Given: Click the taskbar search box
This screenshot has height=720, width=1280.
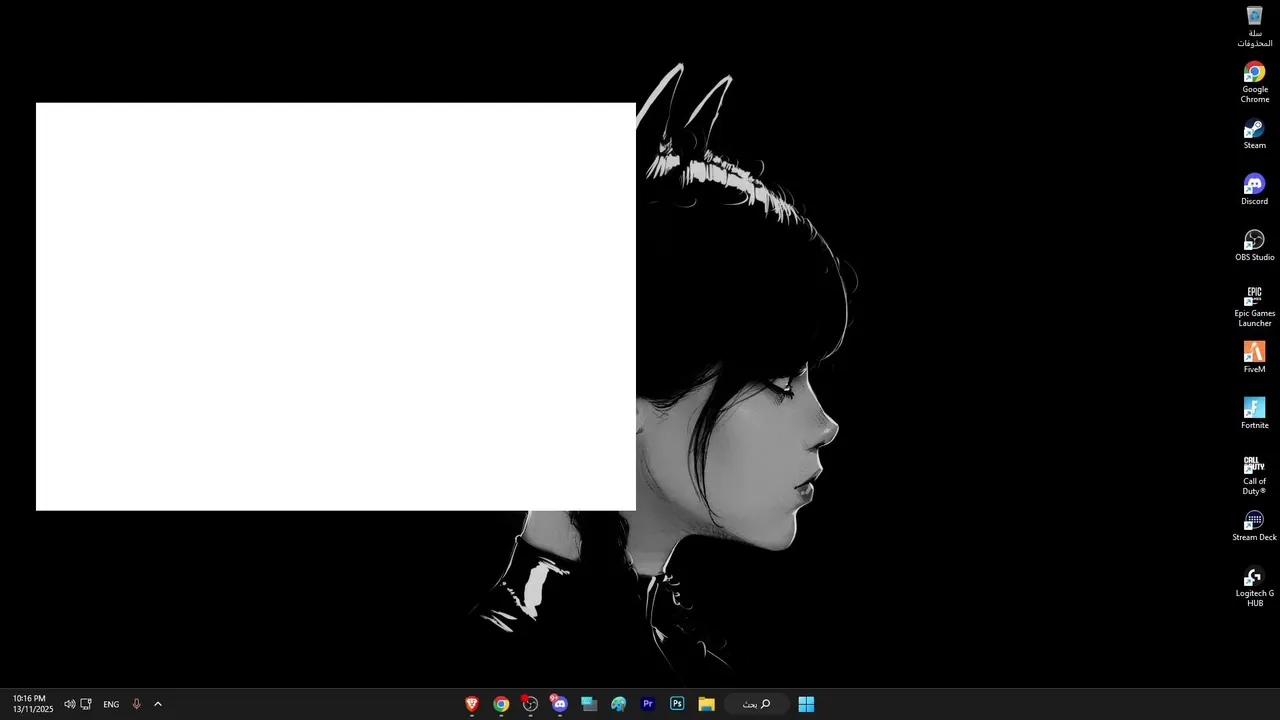Looking at the screenshot, I should (x=757, y=704).
